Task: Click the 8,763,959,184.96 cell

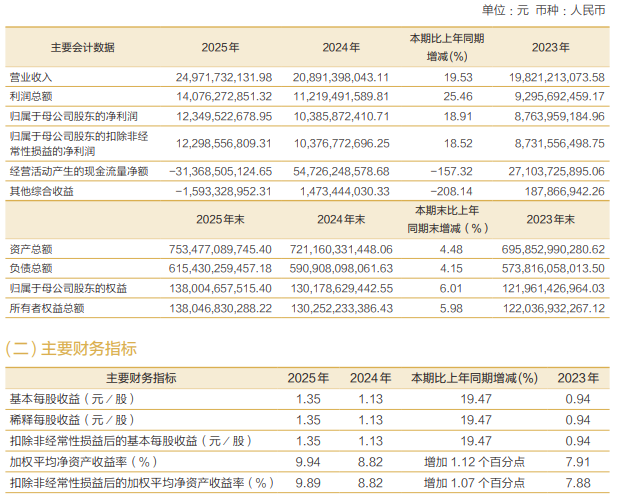Action: click(560, 117)
